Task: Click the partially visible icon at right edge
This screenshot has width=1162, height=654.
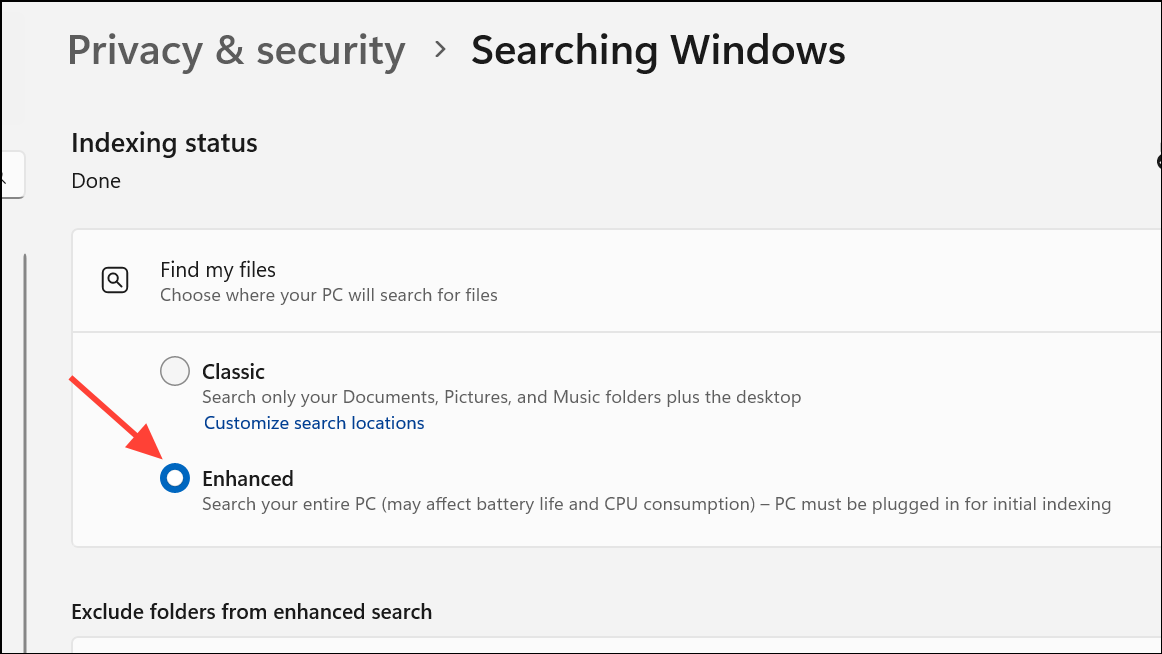Action: point(1158,161)
